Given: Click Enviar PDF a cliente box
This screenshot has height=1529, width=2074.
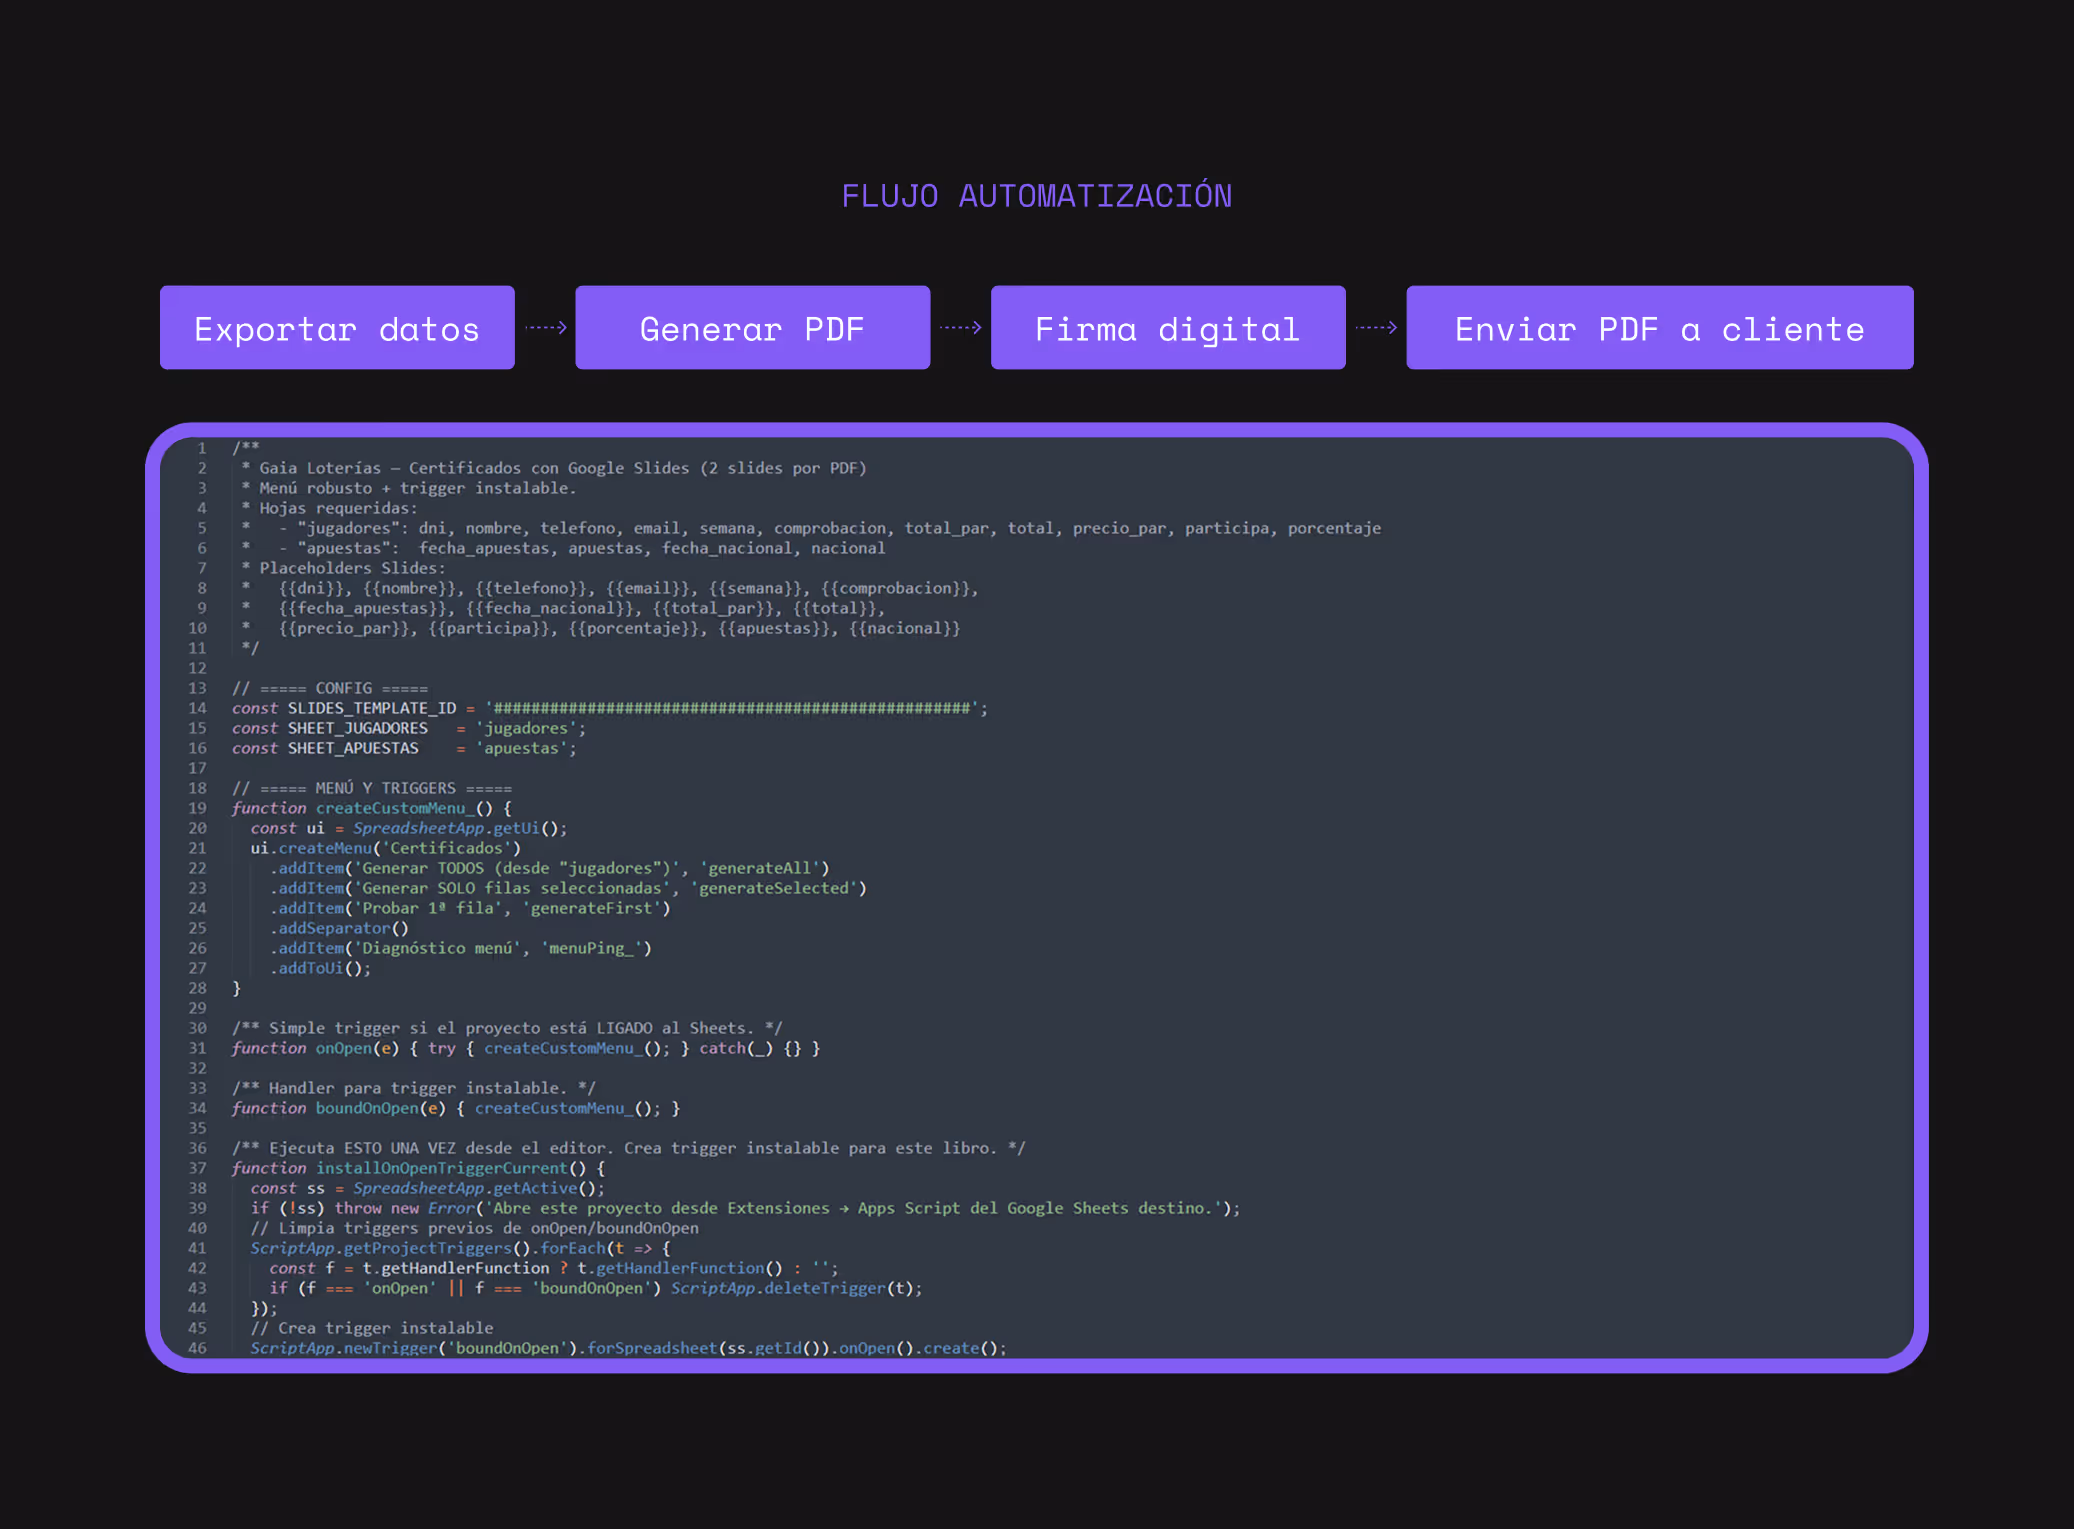Looking at the screenshot, I should click(x=1659, y=328).
